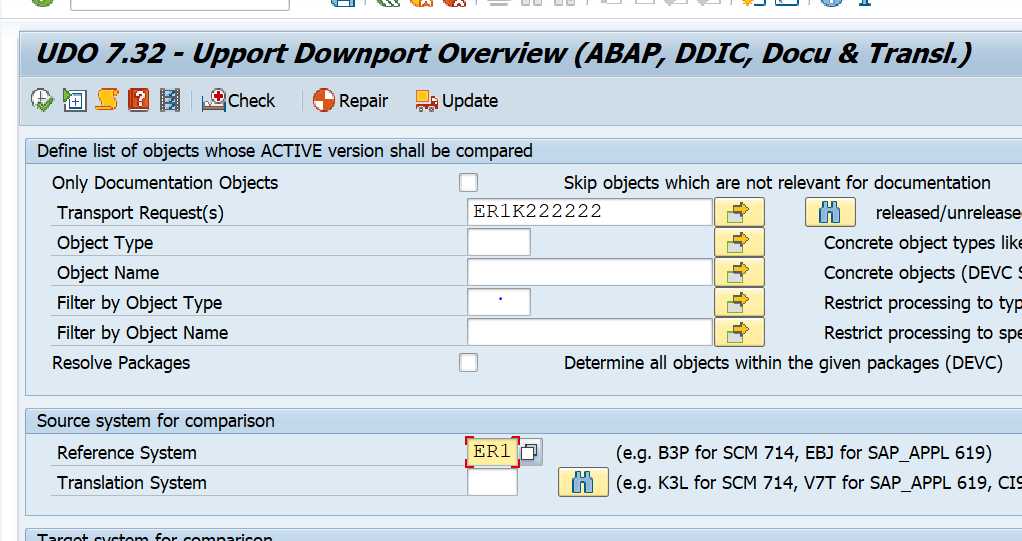Image resolution: width=1022 pixels, height=541 pixels.
Task: Enable Only Documentation Objects checkbox
Action: [468, 183]
